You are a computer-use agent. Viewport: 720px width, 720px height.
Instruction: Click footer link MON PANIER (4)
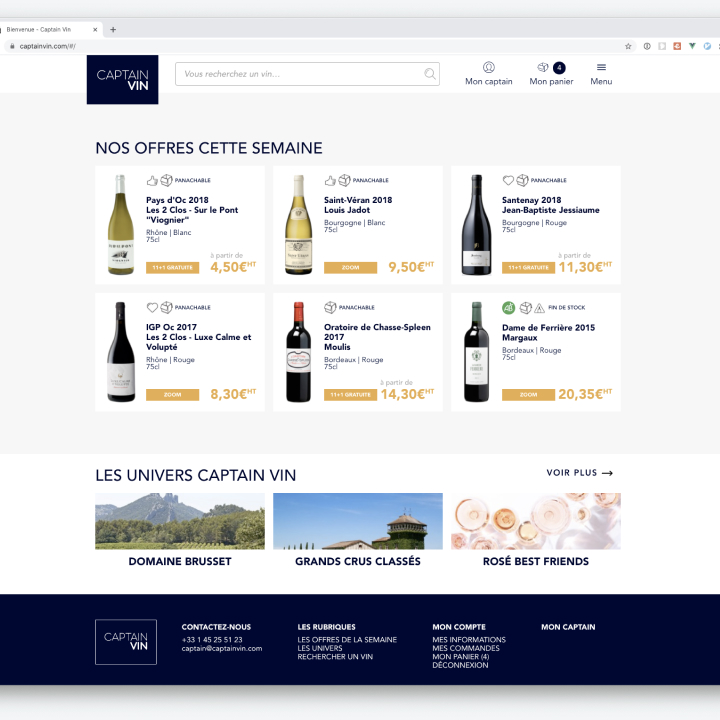(x=461, y=657)
